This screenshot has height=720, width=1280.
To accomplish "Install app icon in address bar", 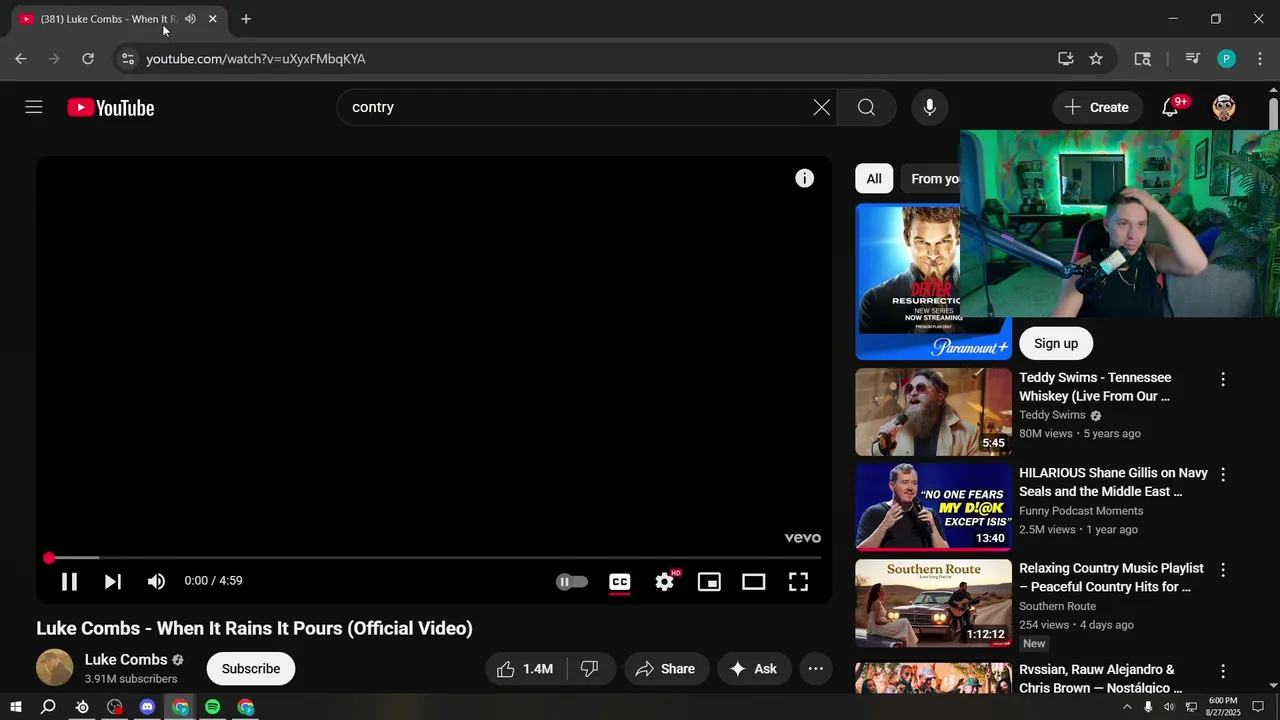I will 1066,59.
